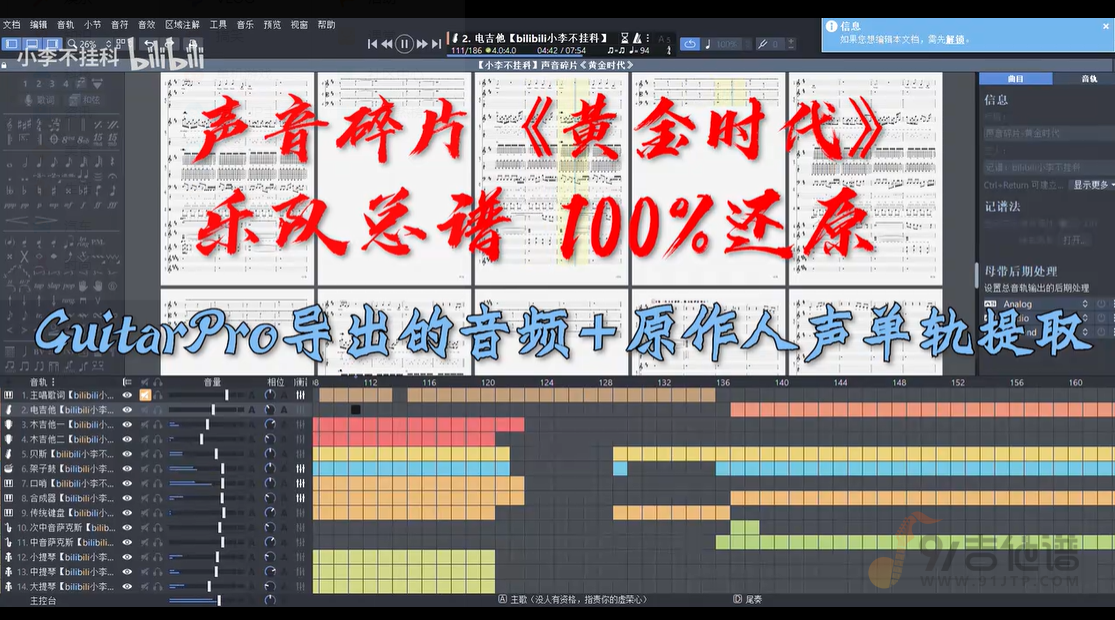Select track 11 中音萨克斯 row
Viewport: 1115px width, 620px height.
click(155, 542)
